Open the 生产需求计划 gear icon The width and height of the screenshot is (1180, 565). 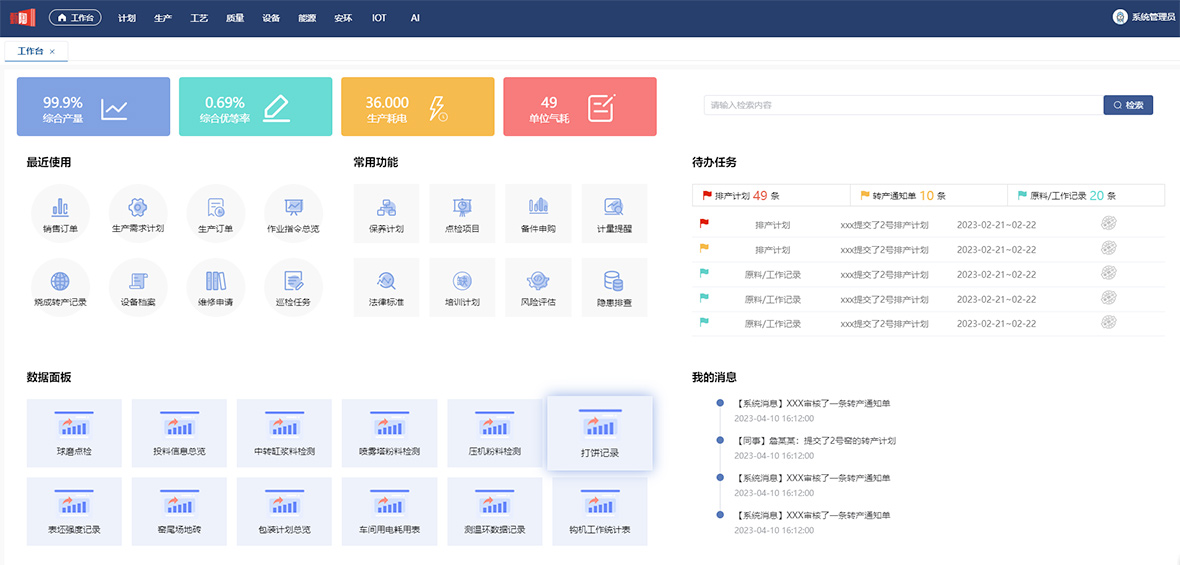pyautogui.click(x=138, y=209)
